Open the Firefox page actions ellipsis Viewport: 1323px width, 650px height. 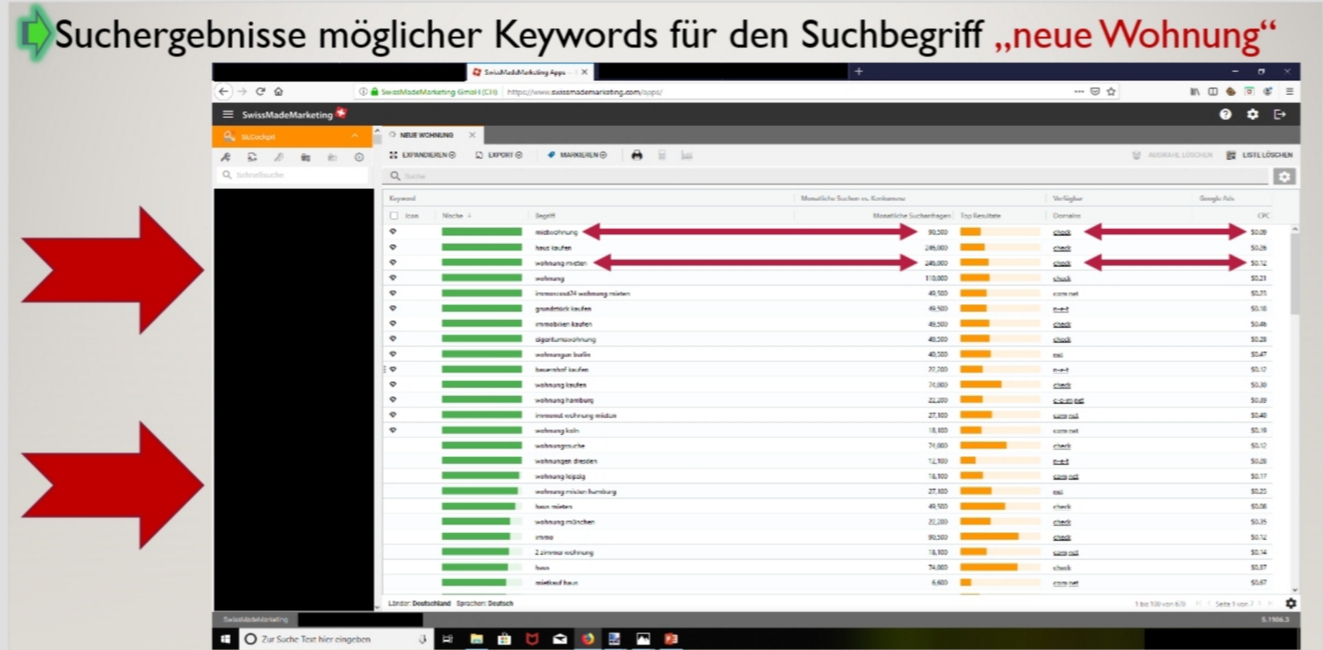(x=1079, y=91)
